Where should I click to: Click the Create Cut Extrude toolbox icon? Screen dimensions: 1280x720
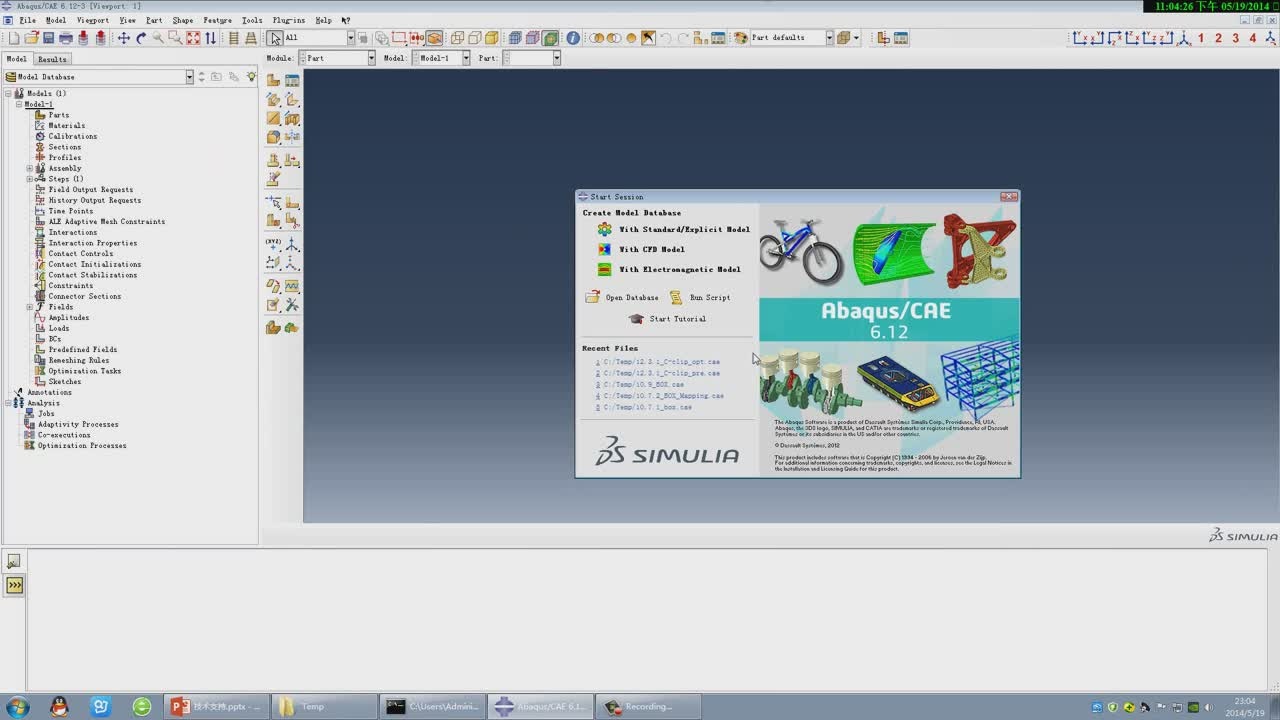[x=292, y=118]
